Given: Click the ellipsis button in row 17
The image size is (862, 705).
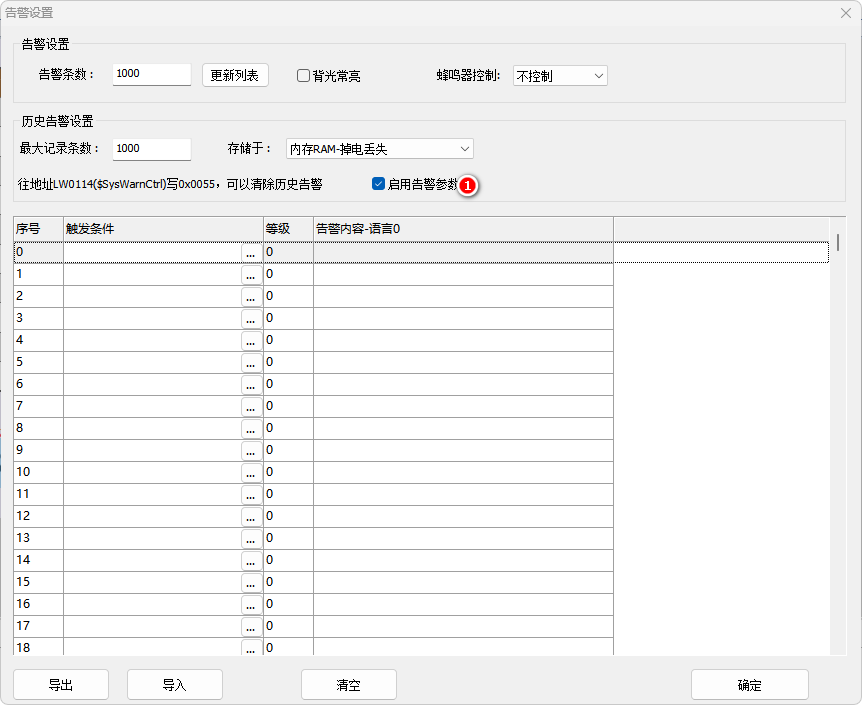Looking at the screenshot, I should tap(251, 626).
